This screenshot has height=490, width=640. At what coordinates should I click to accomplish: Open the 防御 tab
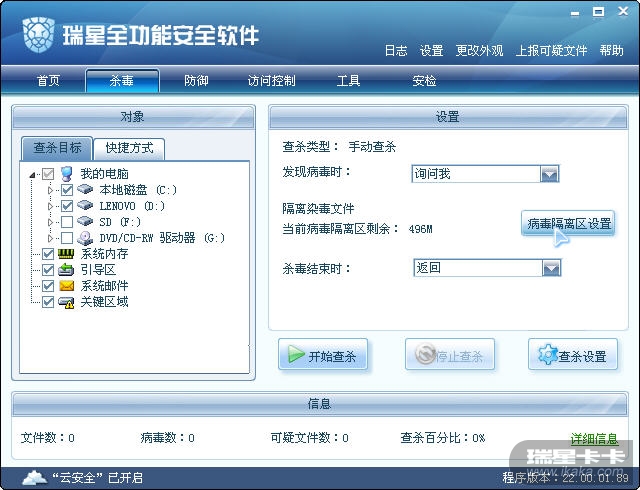[196, 80]
